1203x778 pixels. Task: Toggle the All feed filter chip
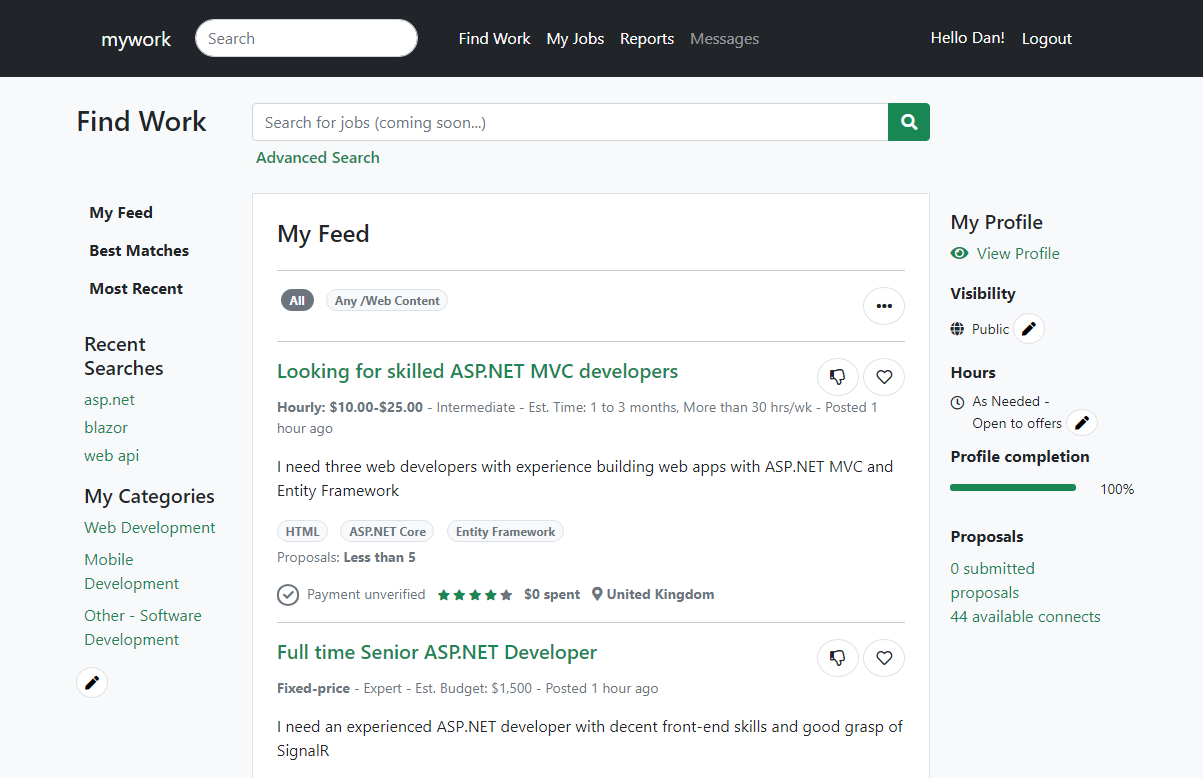297,300
